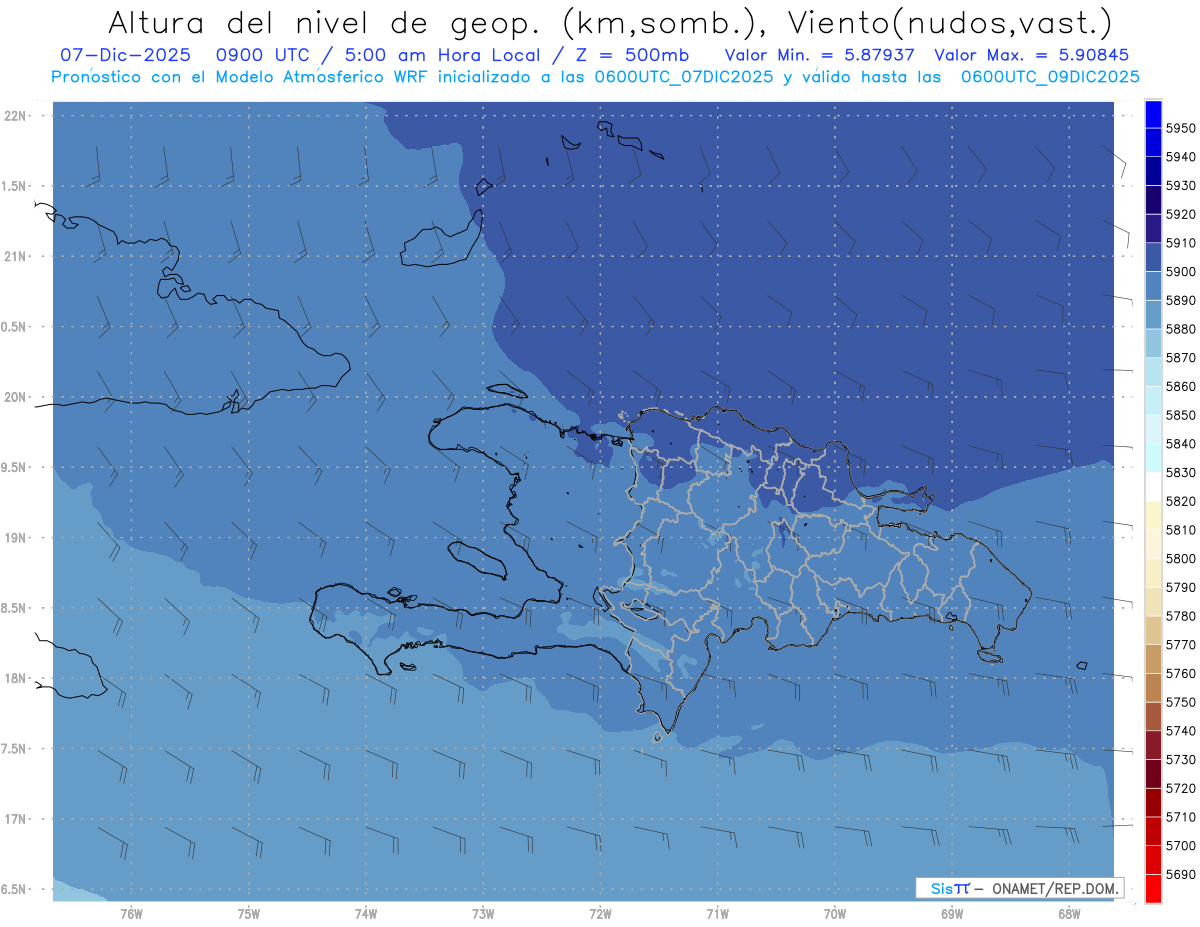Click the 'Z = 500mb' level label
This screenshot has height=927, width=1200.
[x=631, y=55]
